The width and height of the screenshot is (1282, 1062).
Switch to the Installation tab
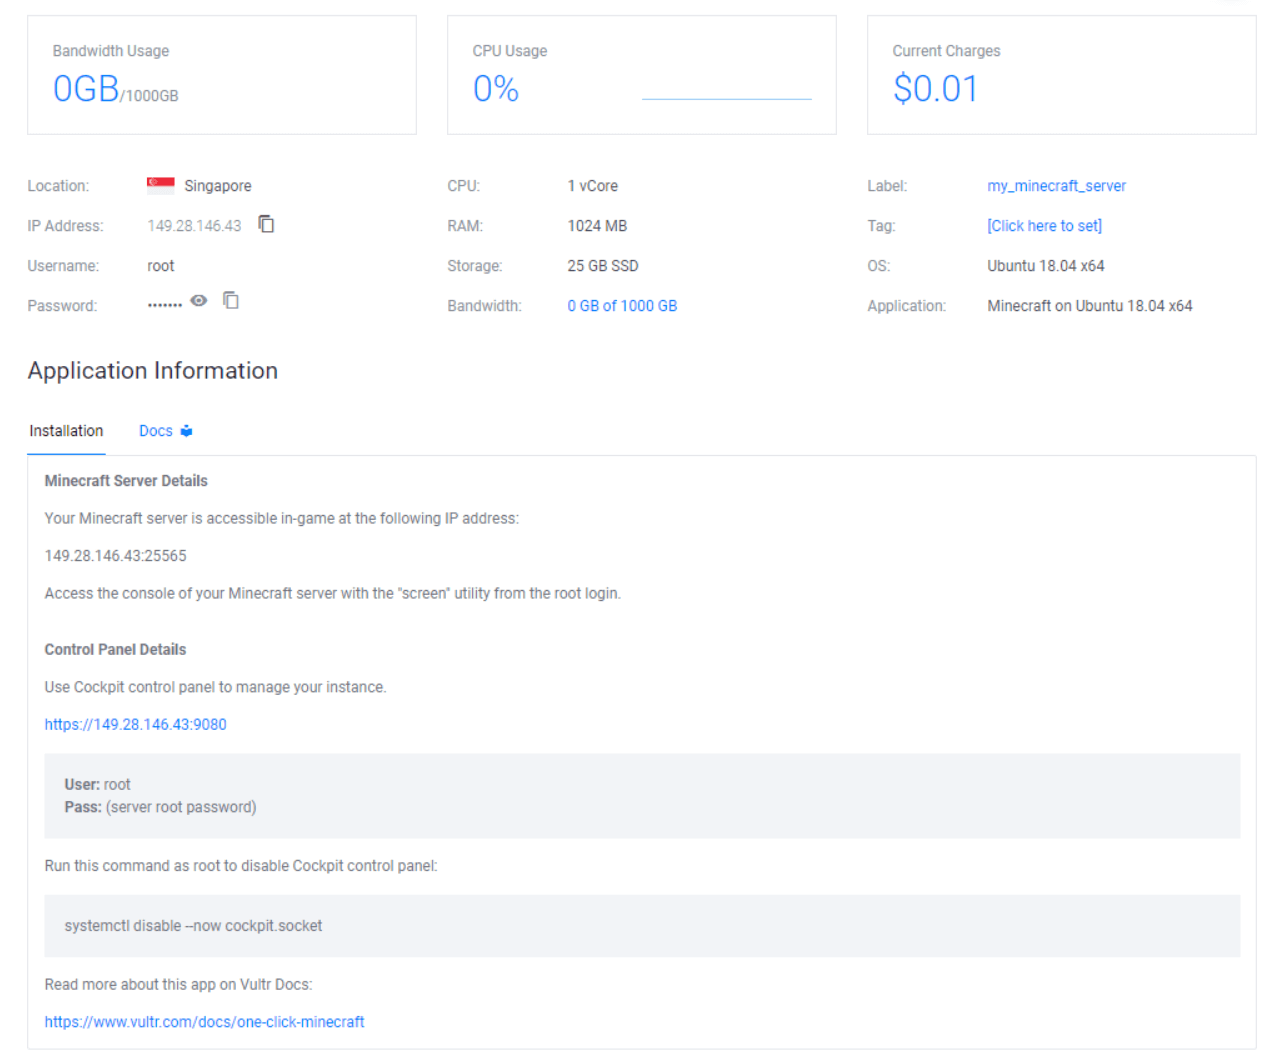coord(66,431)
